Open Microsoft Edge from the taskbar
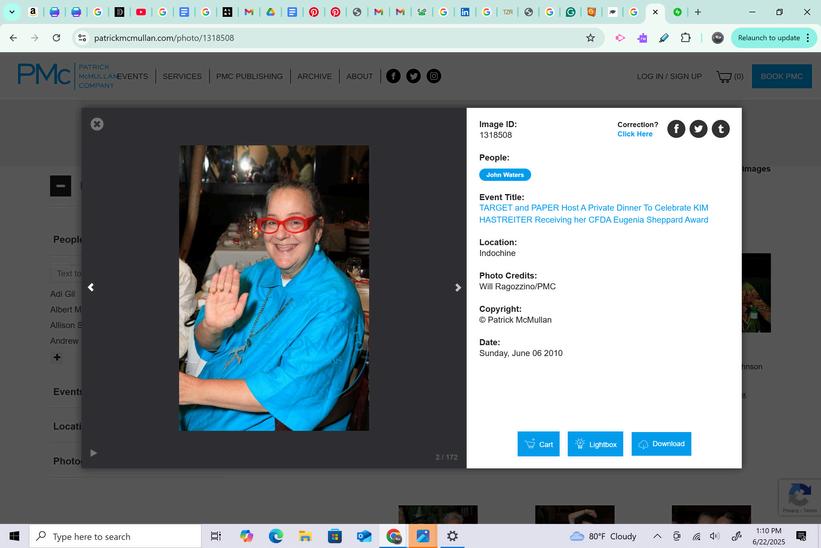821x548 pixels. tap(276, 536)
